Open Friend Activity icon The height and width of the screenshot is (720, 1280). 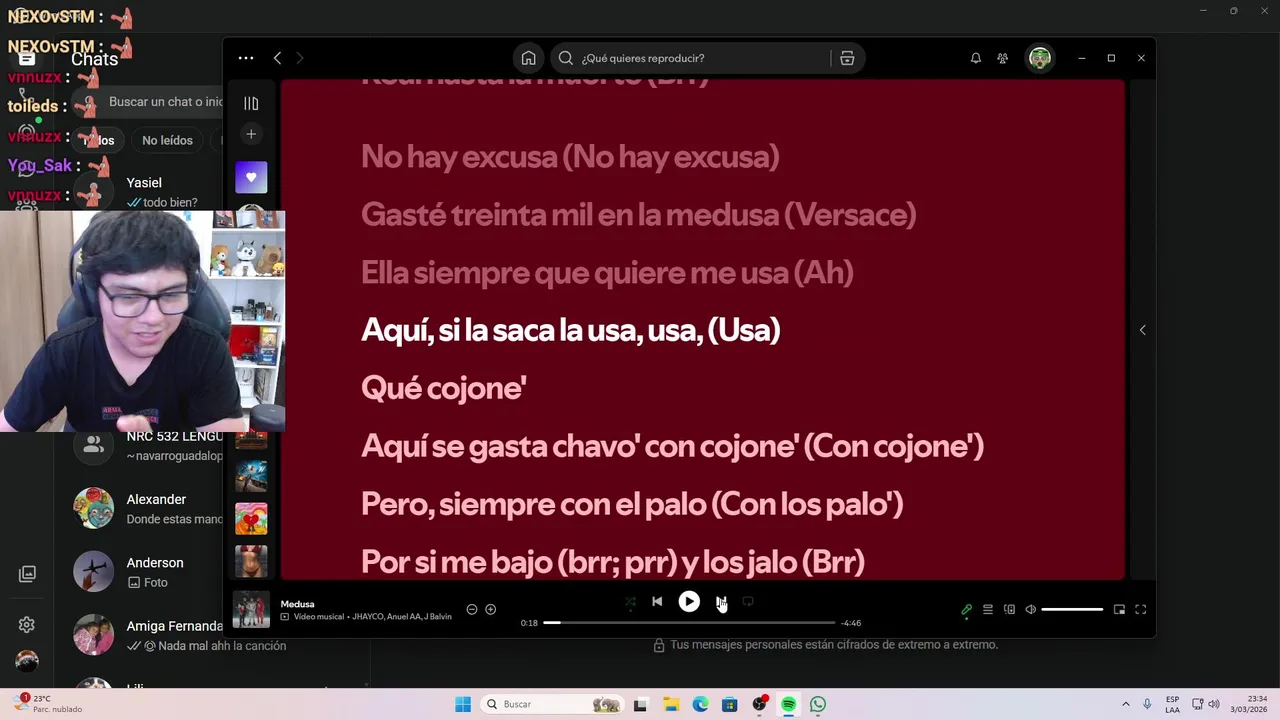1002,58
